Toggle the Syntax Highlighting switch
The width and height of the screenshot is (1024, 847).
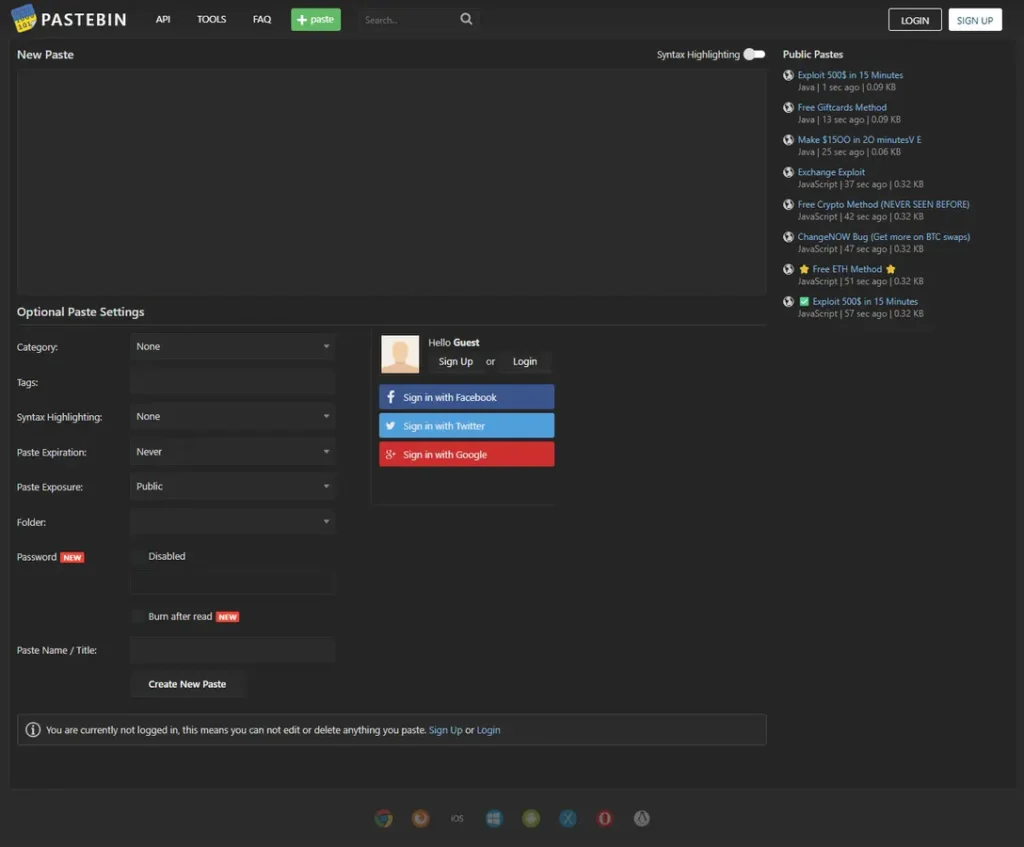coord(754,54)
